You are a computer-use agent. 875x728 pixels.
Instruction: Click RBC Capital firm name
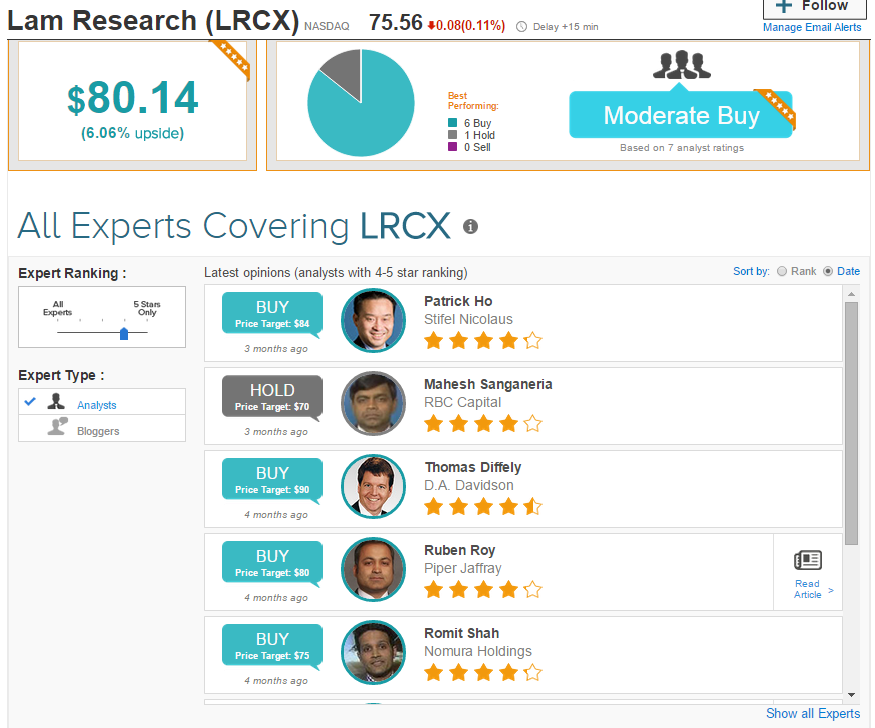point(463,402)
